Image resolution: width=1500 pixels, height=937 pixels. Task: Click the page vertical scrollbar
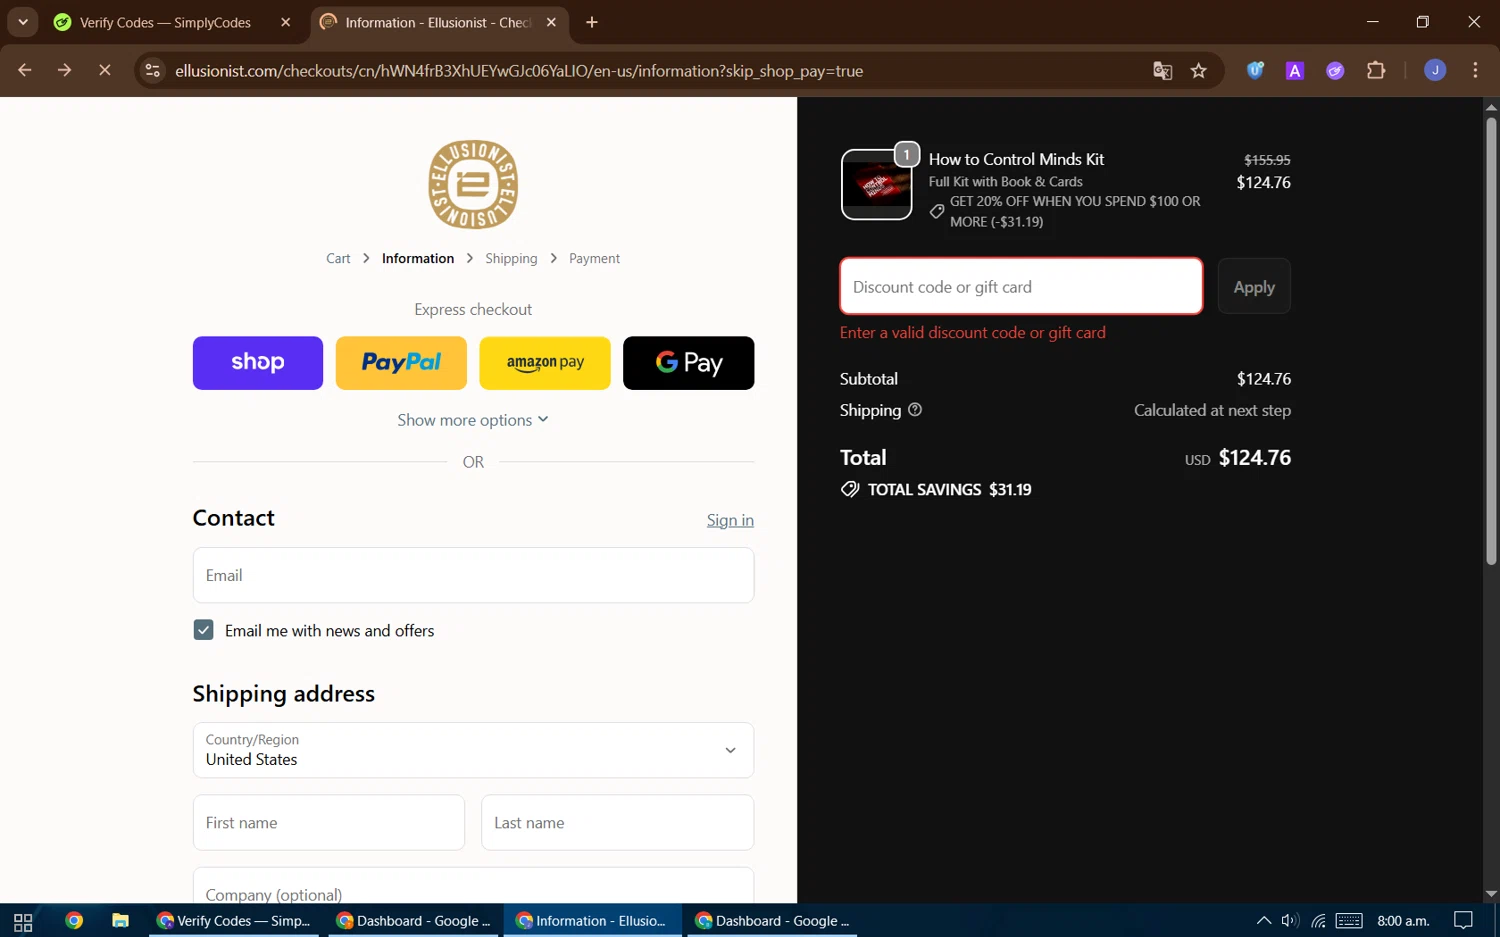(x=1491, y=341)
